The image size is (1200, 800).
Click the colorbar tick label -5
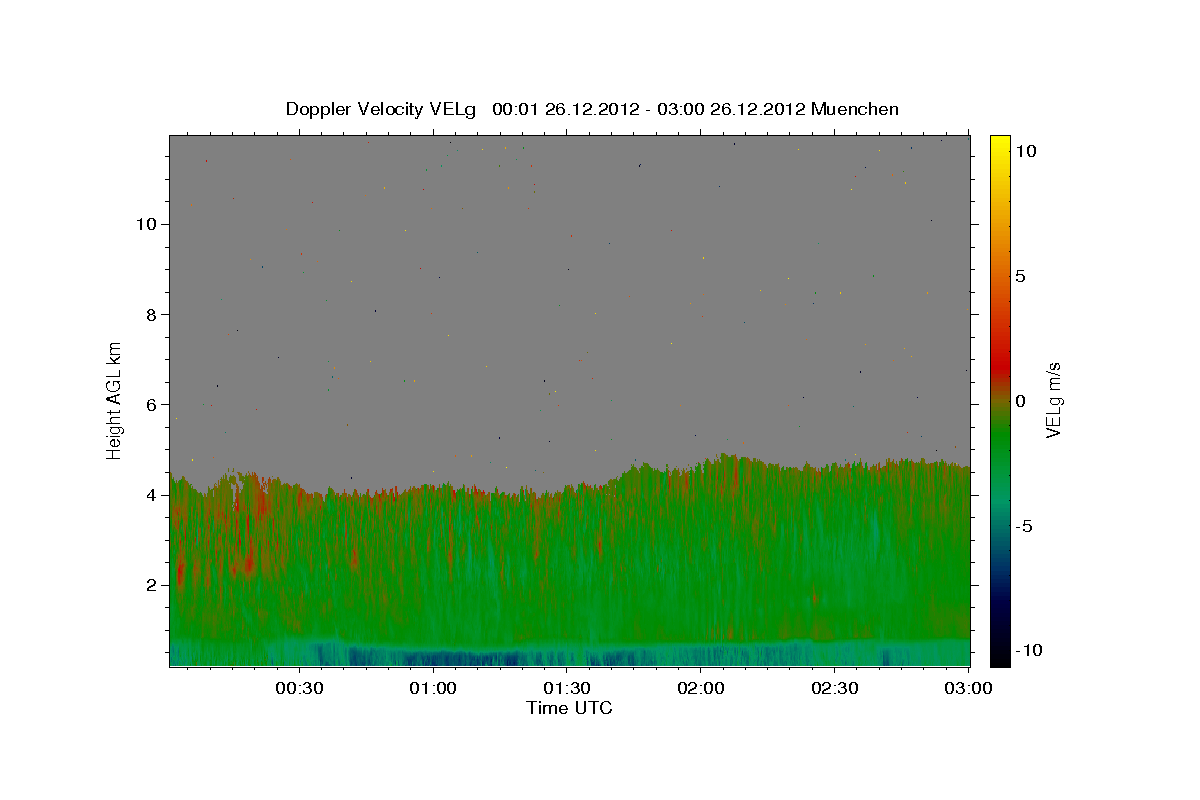[1025, 526]
